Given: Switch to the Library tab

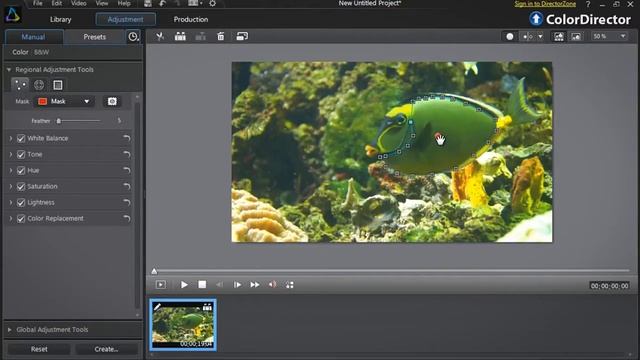Looking at the screenshot, I should [60, 19].
